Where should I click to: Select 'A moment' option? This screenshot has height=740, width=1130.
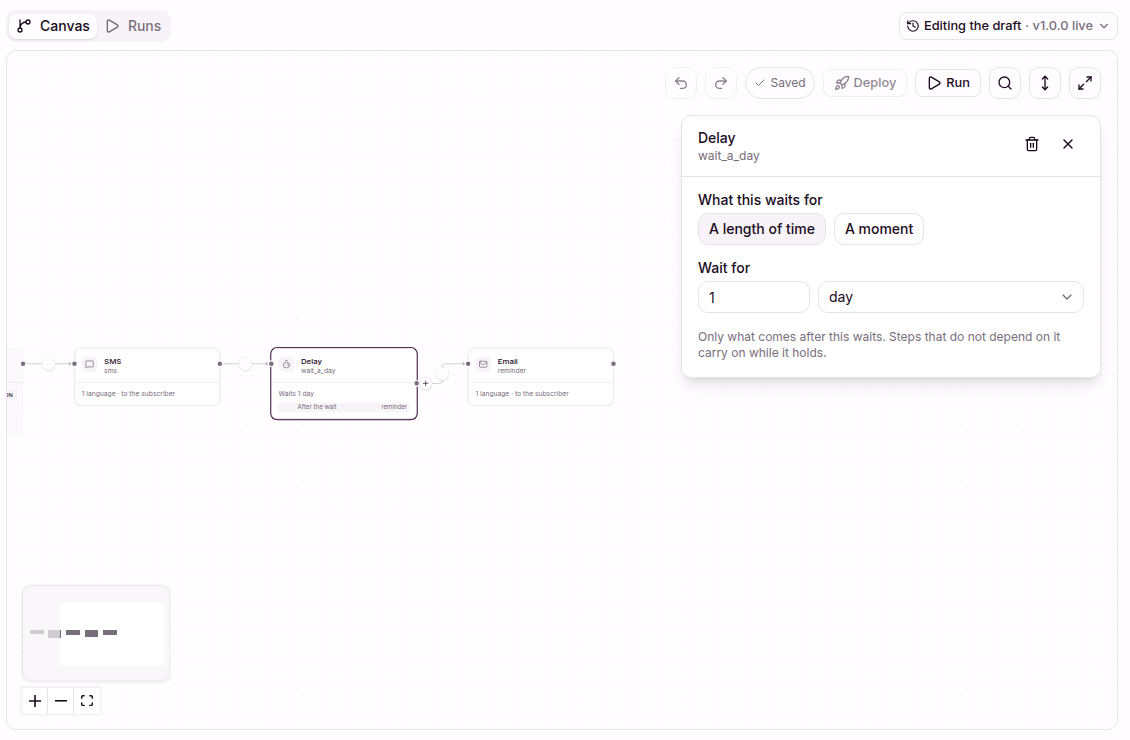click(x=878, y=229)
